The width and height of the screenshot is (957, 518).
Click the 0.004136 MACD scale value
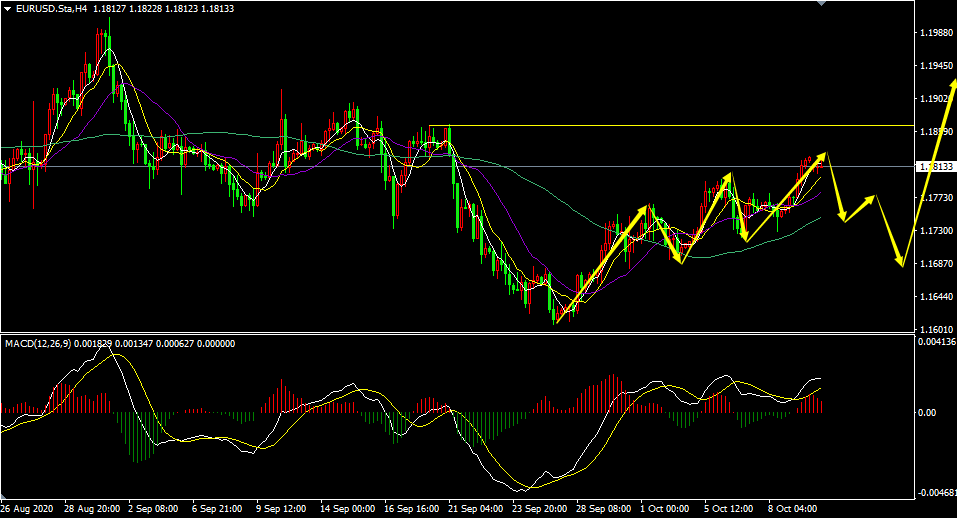pyautogui.click(x=937, y=342)
